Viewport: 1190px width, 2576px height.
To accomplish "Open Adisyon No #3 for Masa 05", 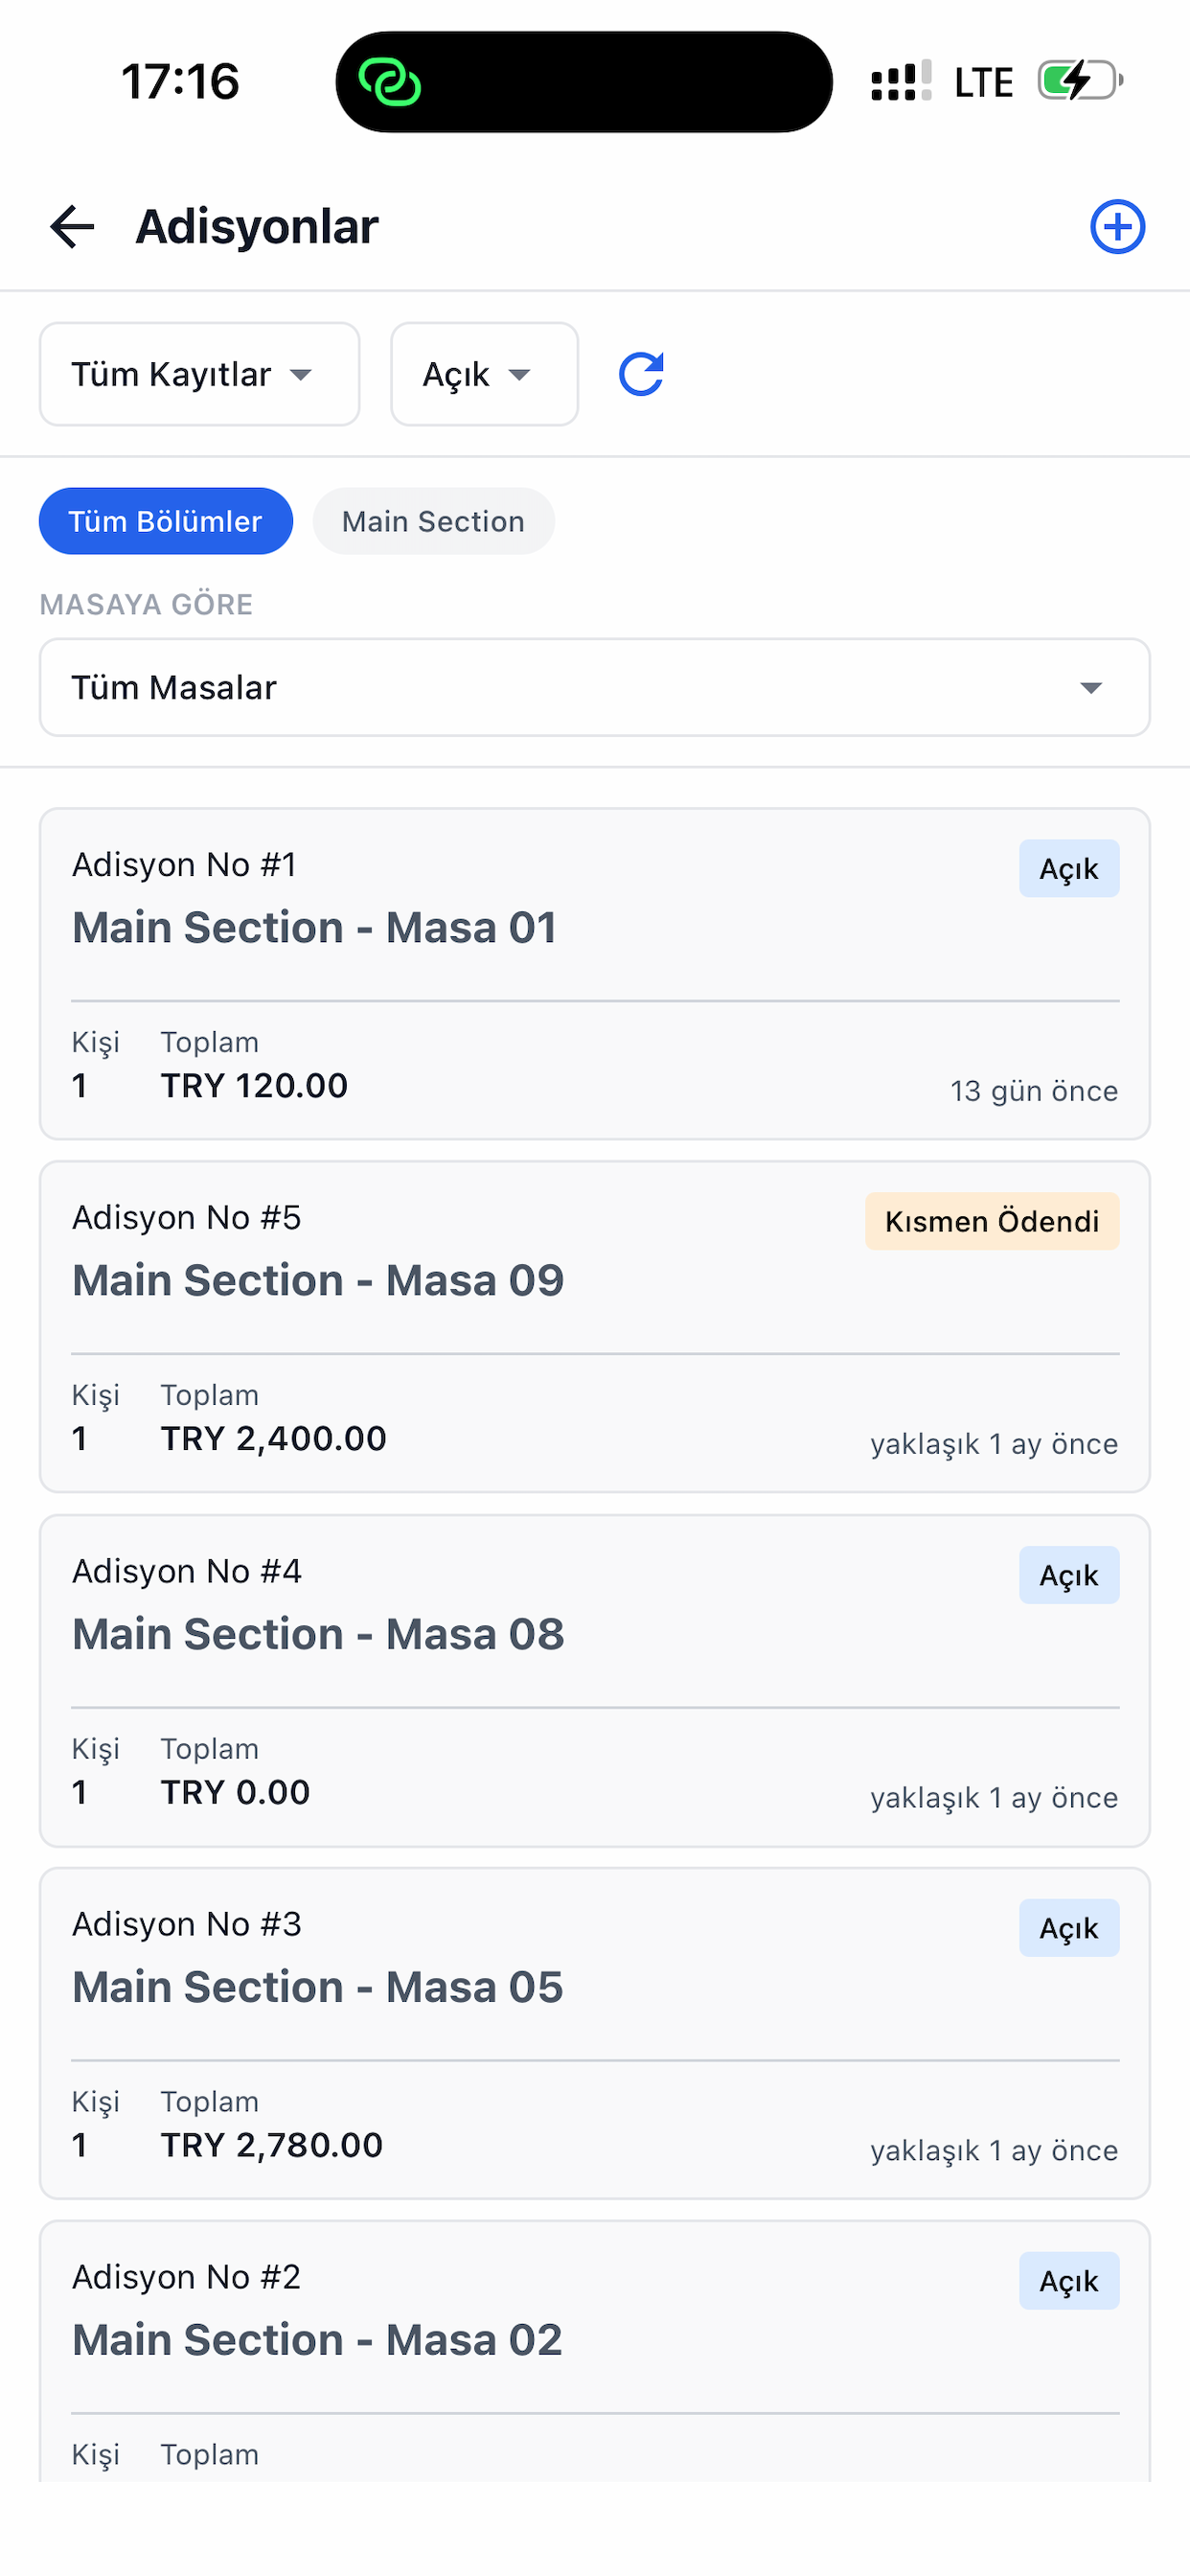I will click(x=595, y=2034).
